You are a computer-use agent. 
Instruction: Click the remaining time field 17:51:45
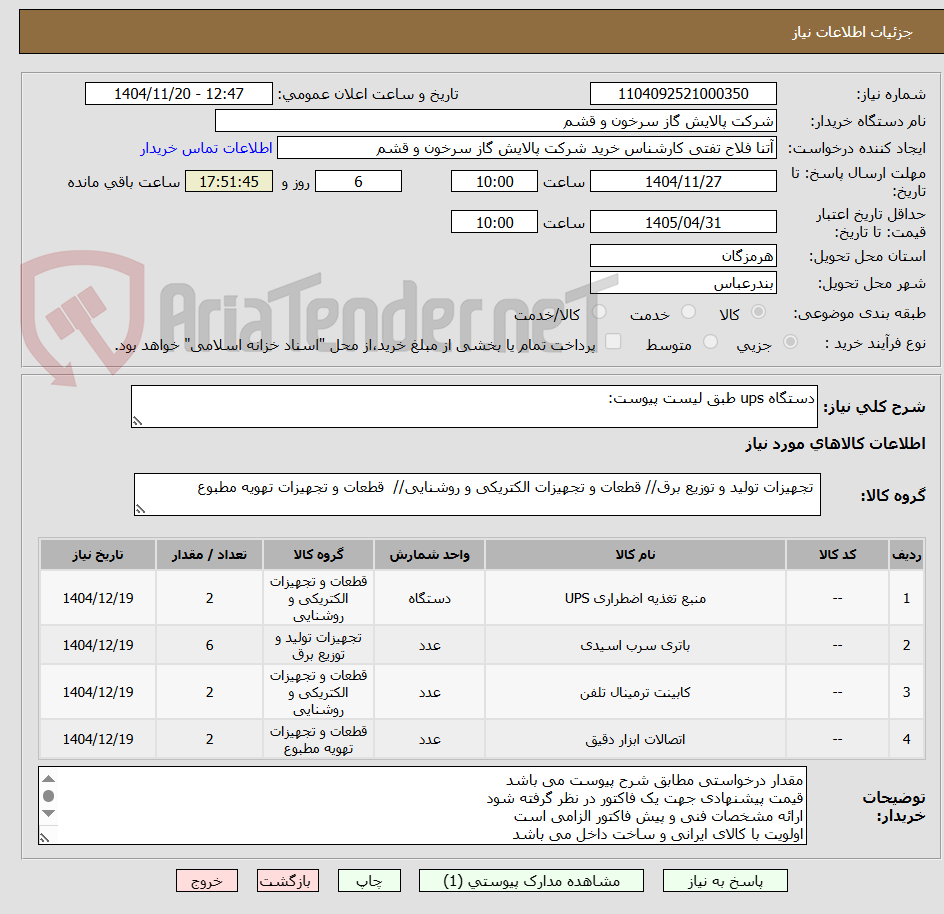(229, 181)
